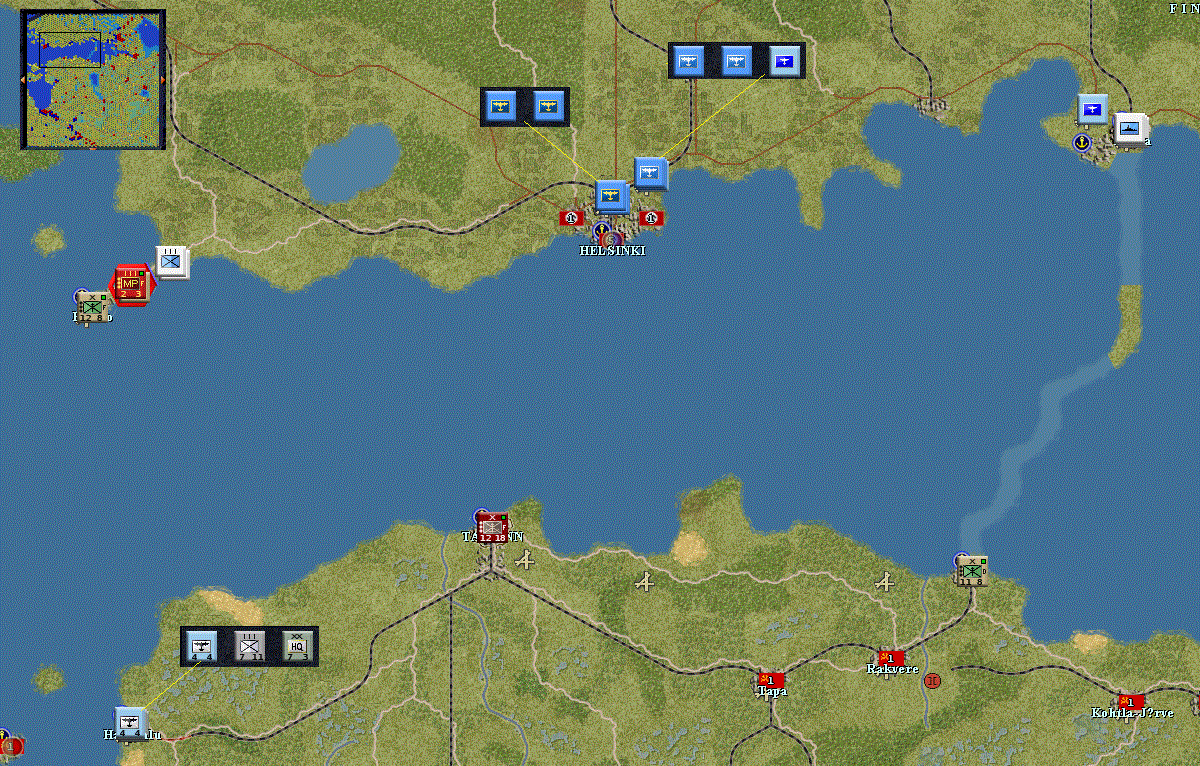Pick first white bomber in three-unit stack popup
The image size is (1200, 766).
(x=689, y=61)
